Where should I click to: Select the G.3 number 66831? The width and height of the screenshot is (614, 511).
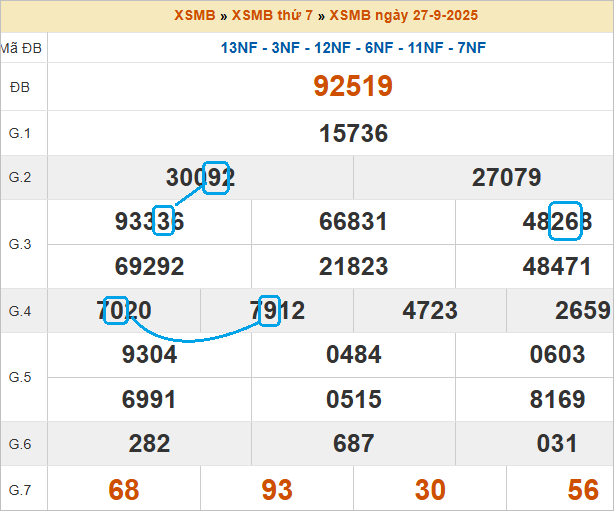(353, 222)
